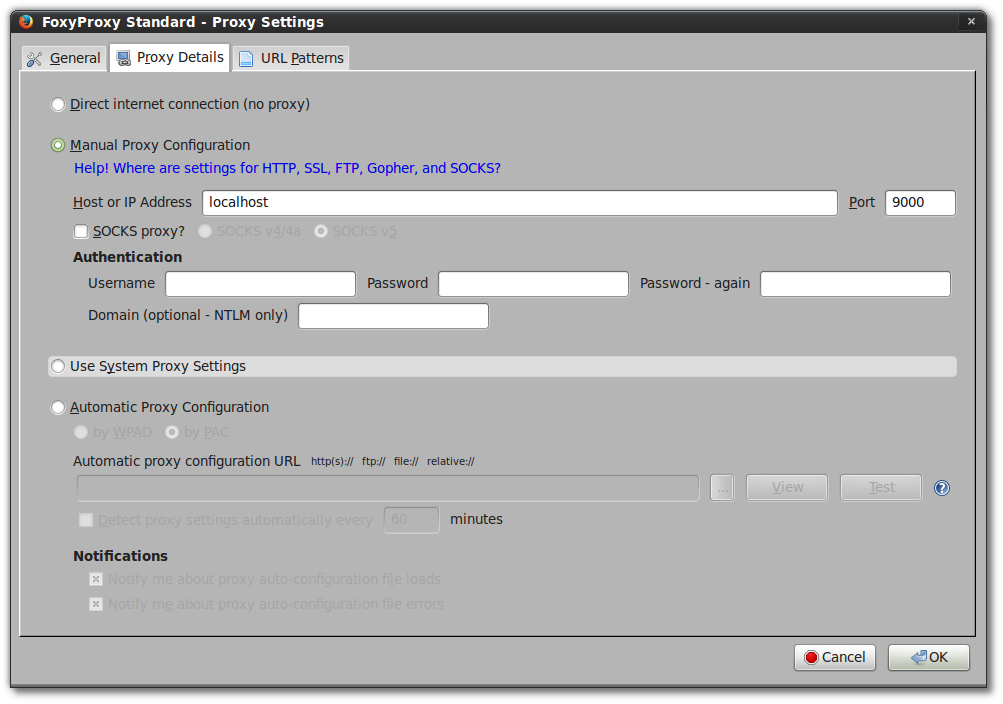Screen dimensions: 1003x704
Task: Click the document icon on URL Patterns tab
Action: pyautogui.click(x=244, y=58)
